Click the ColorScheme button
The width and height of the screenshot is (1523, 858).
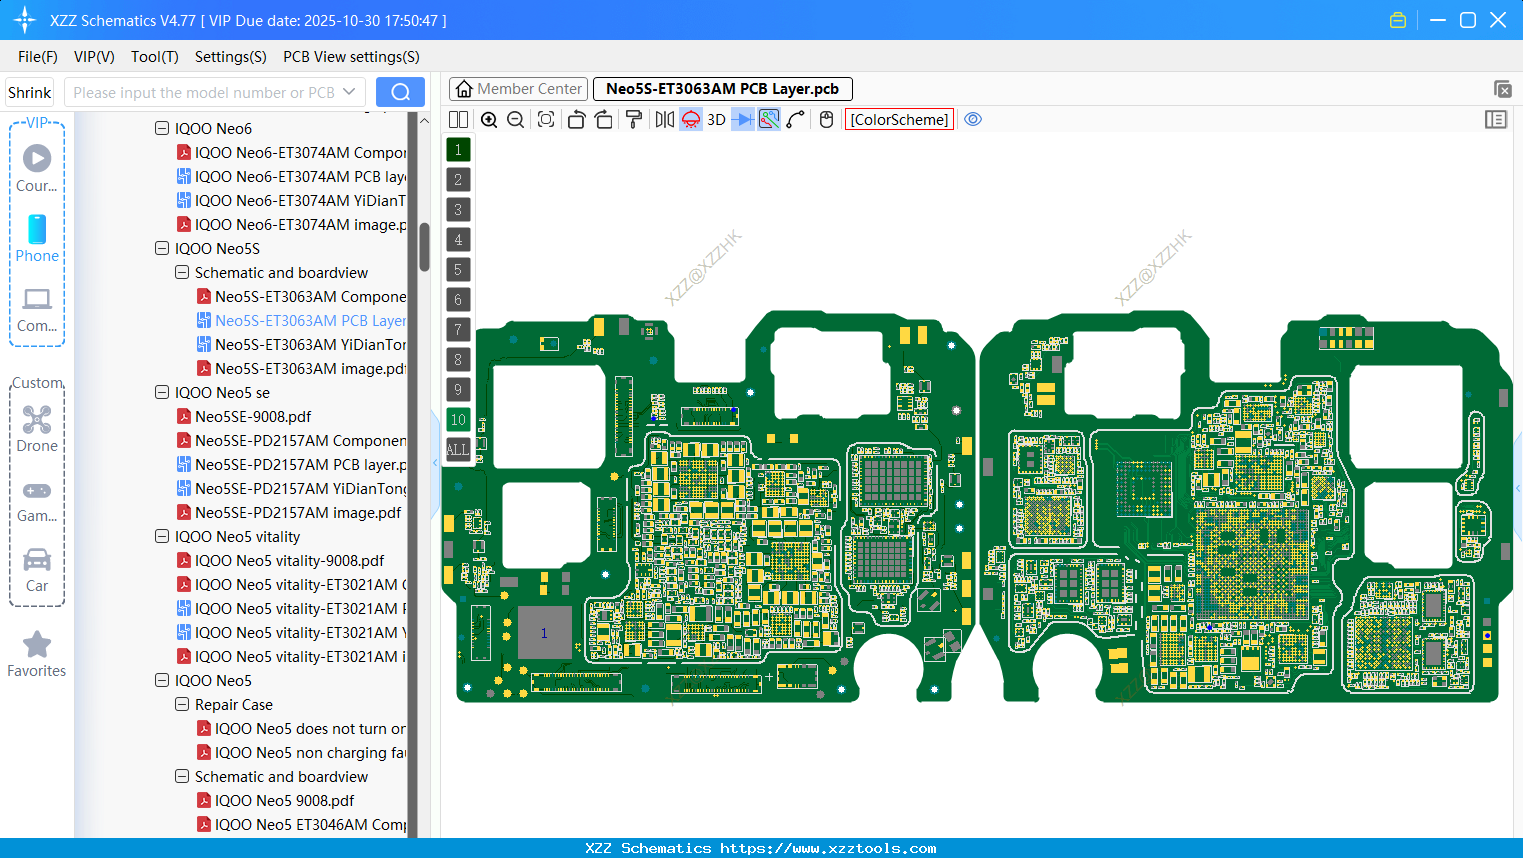(898, 119)
